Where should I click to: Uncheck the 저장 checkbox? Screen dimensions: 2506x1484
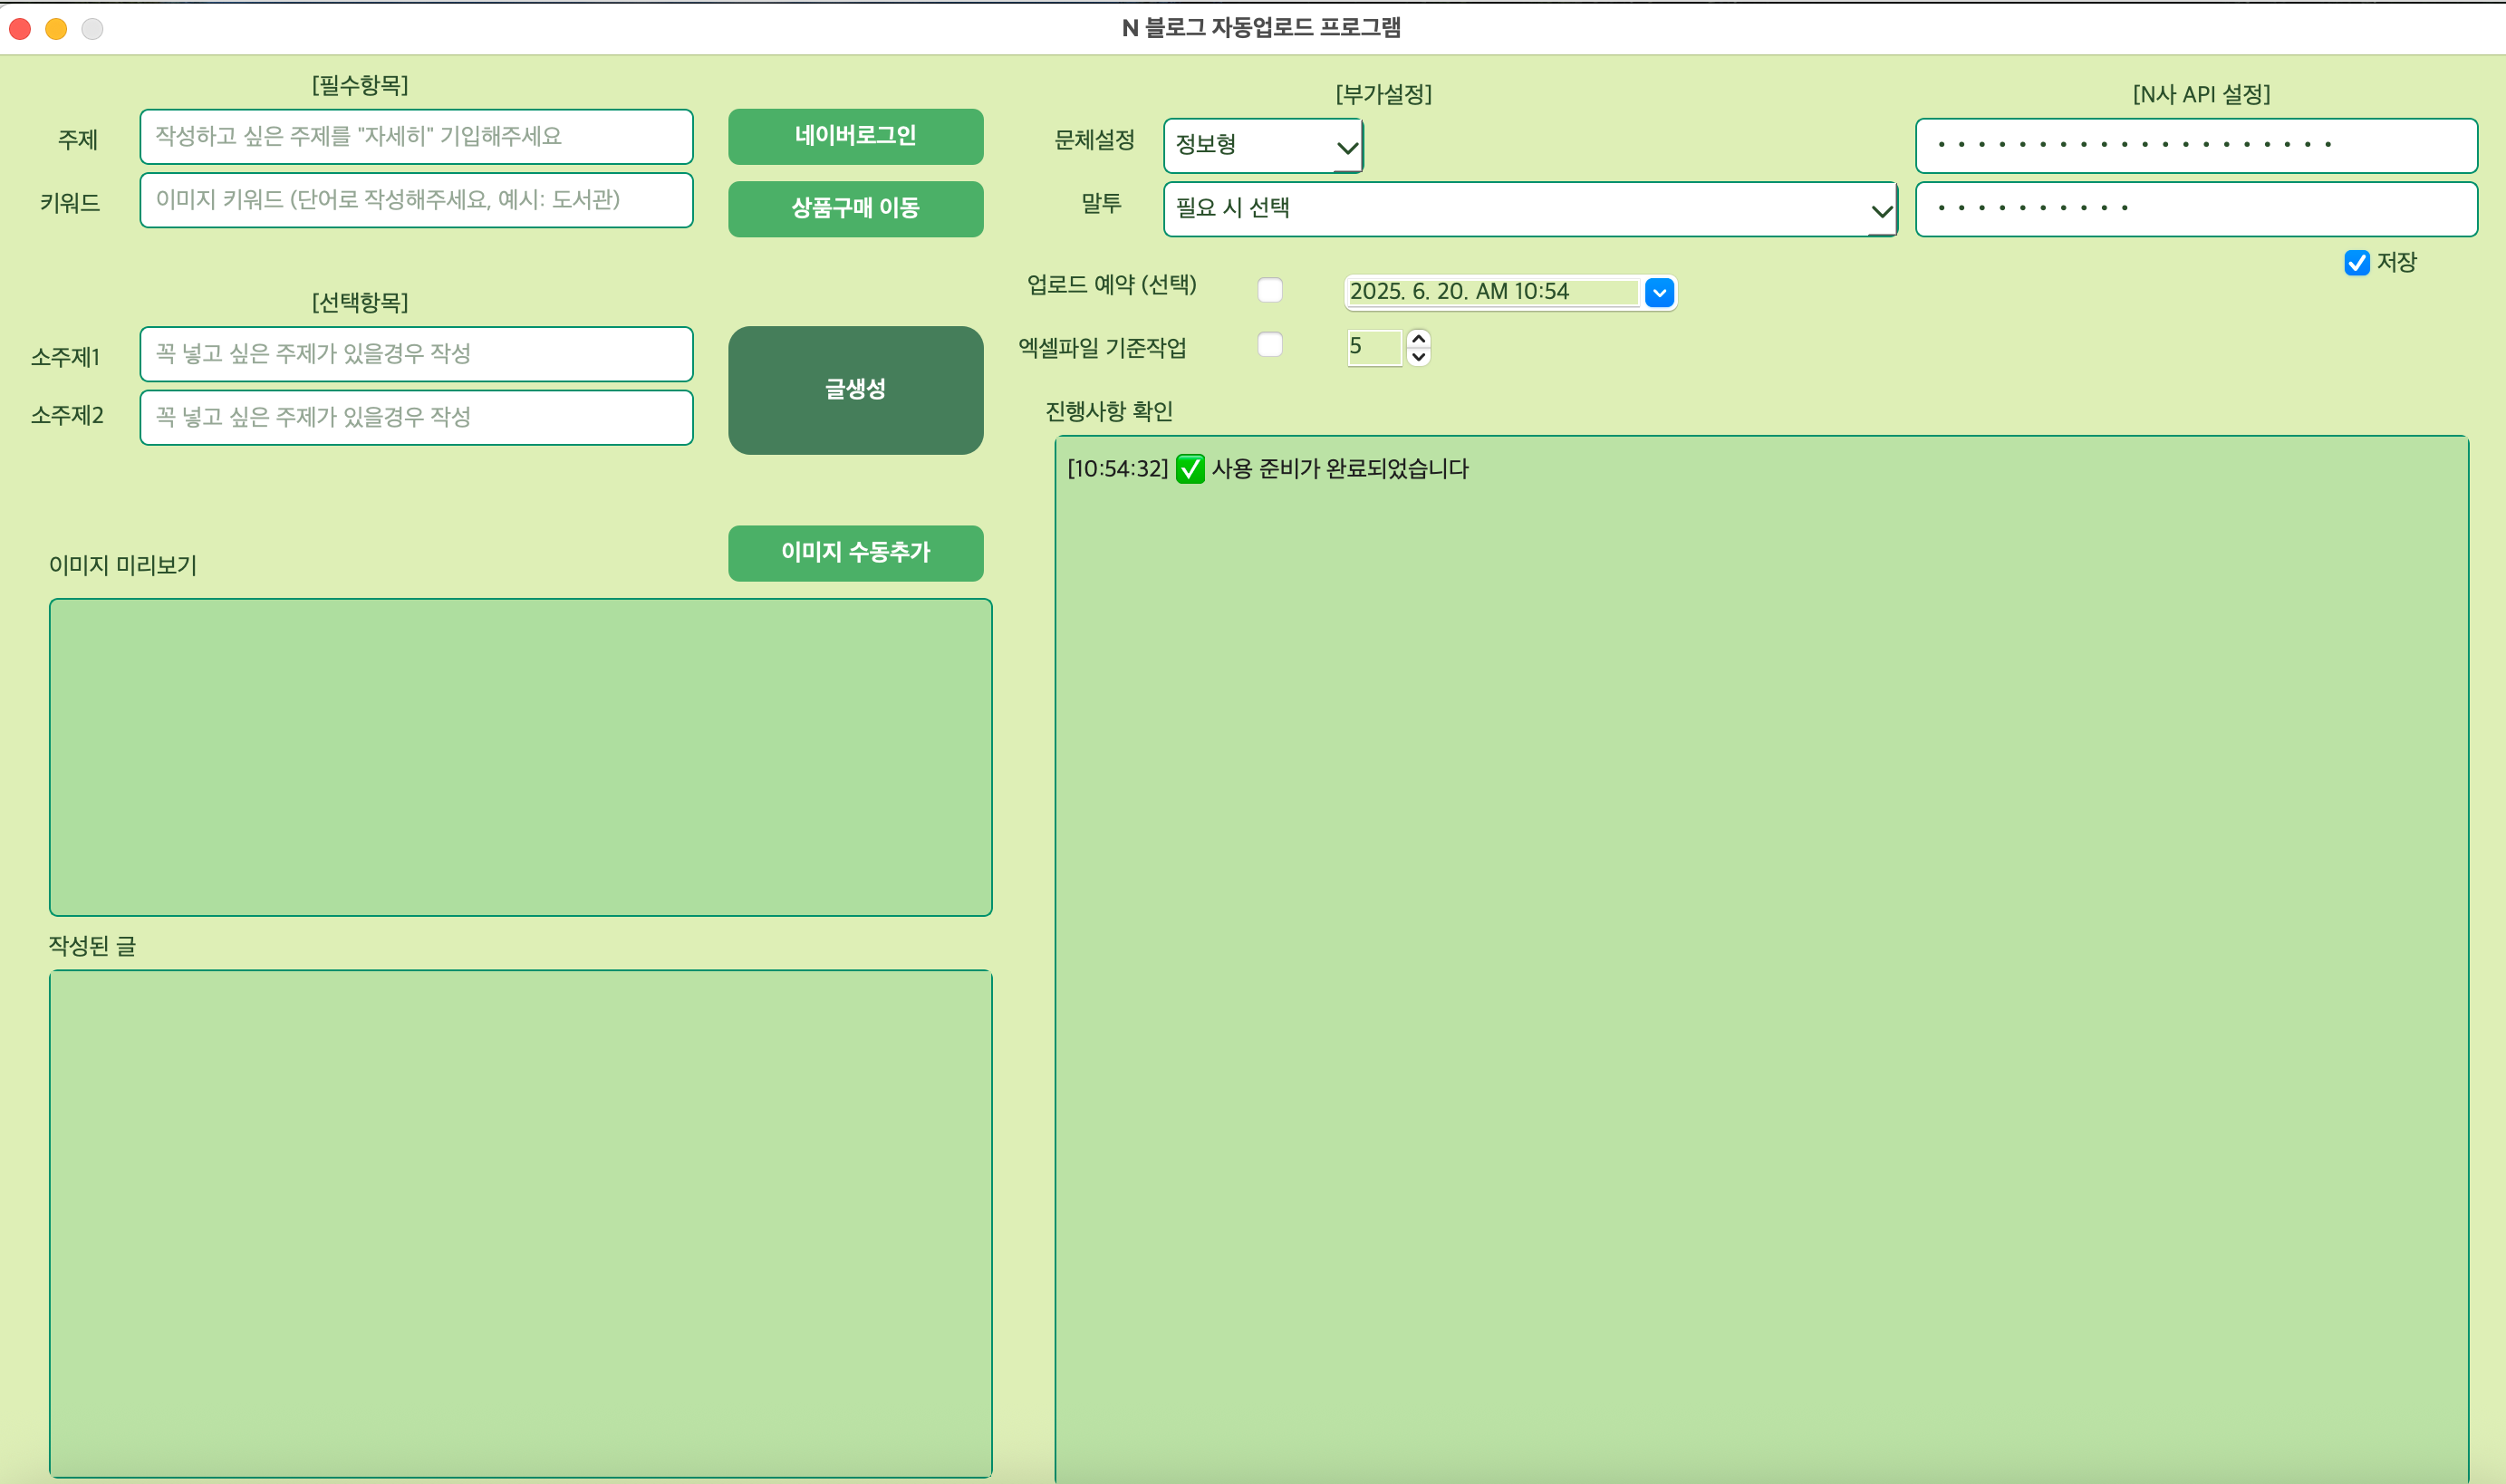pyautogui.click(x=2356, y=263)
